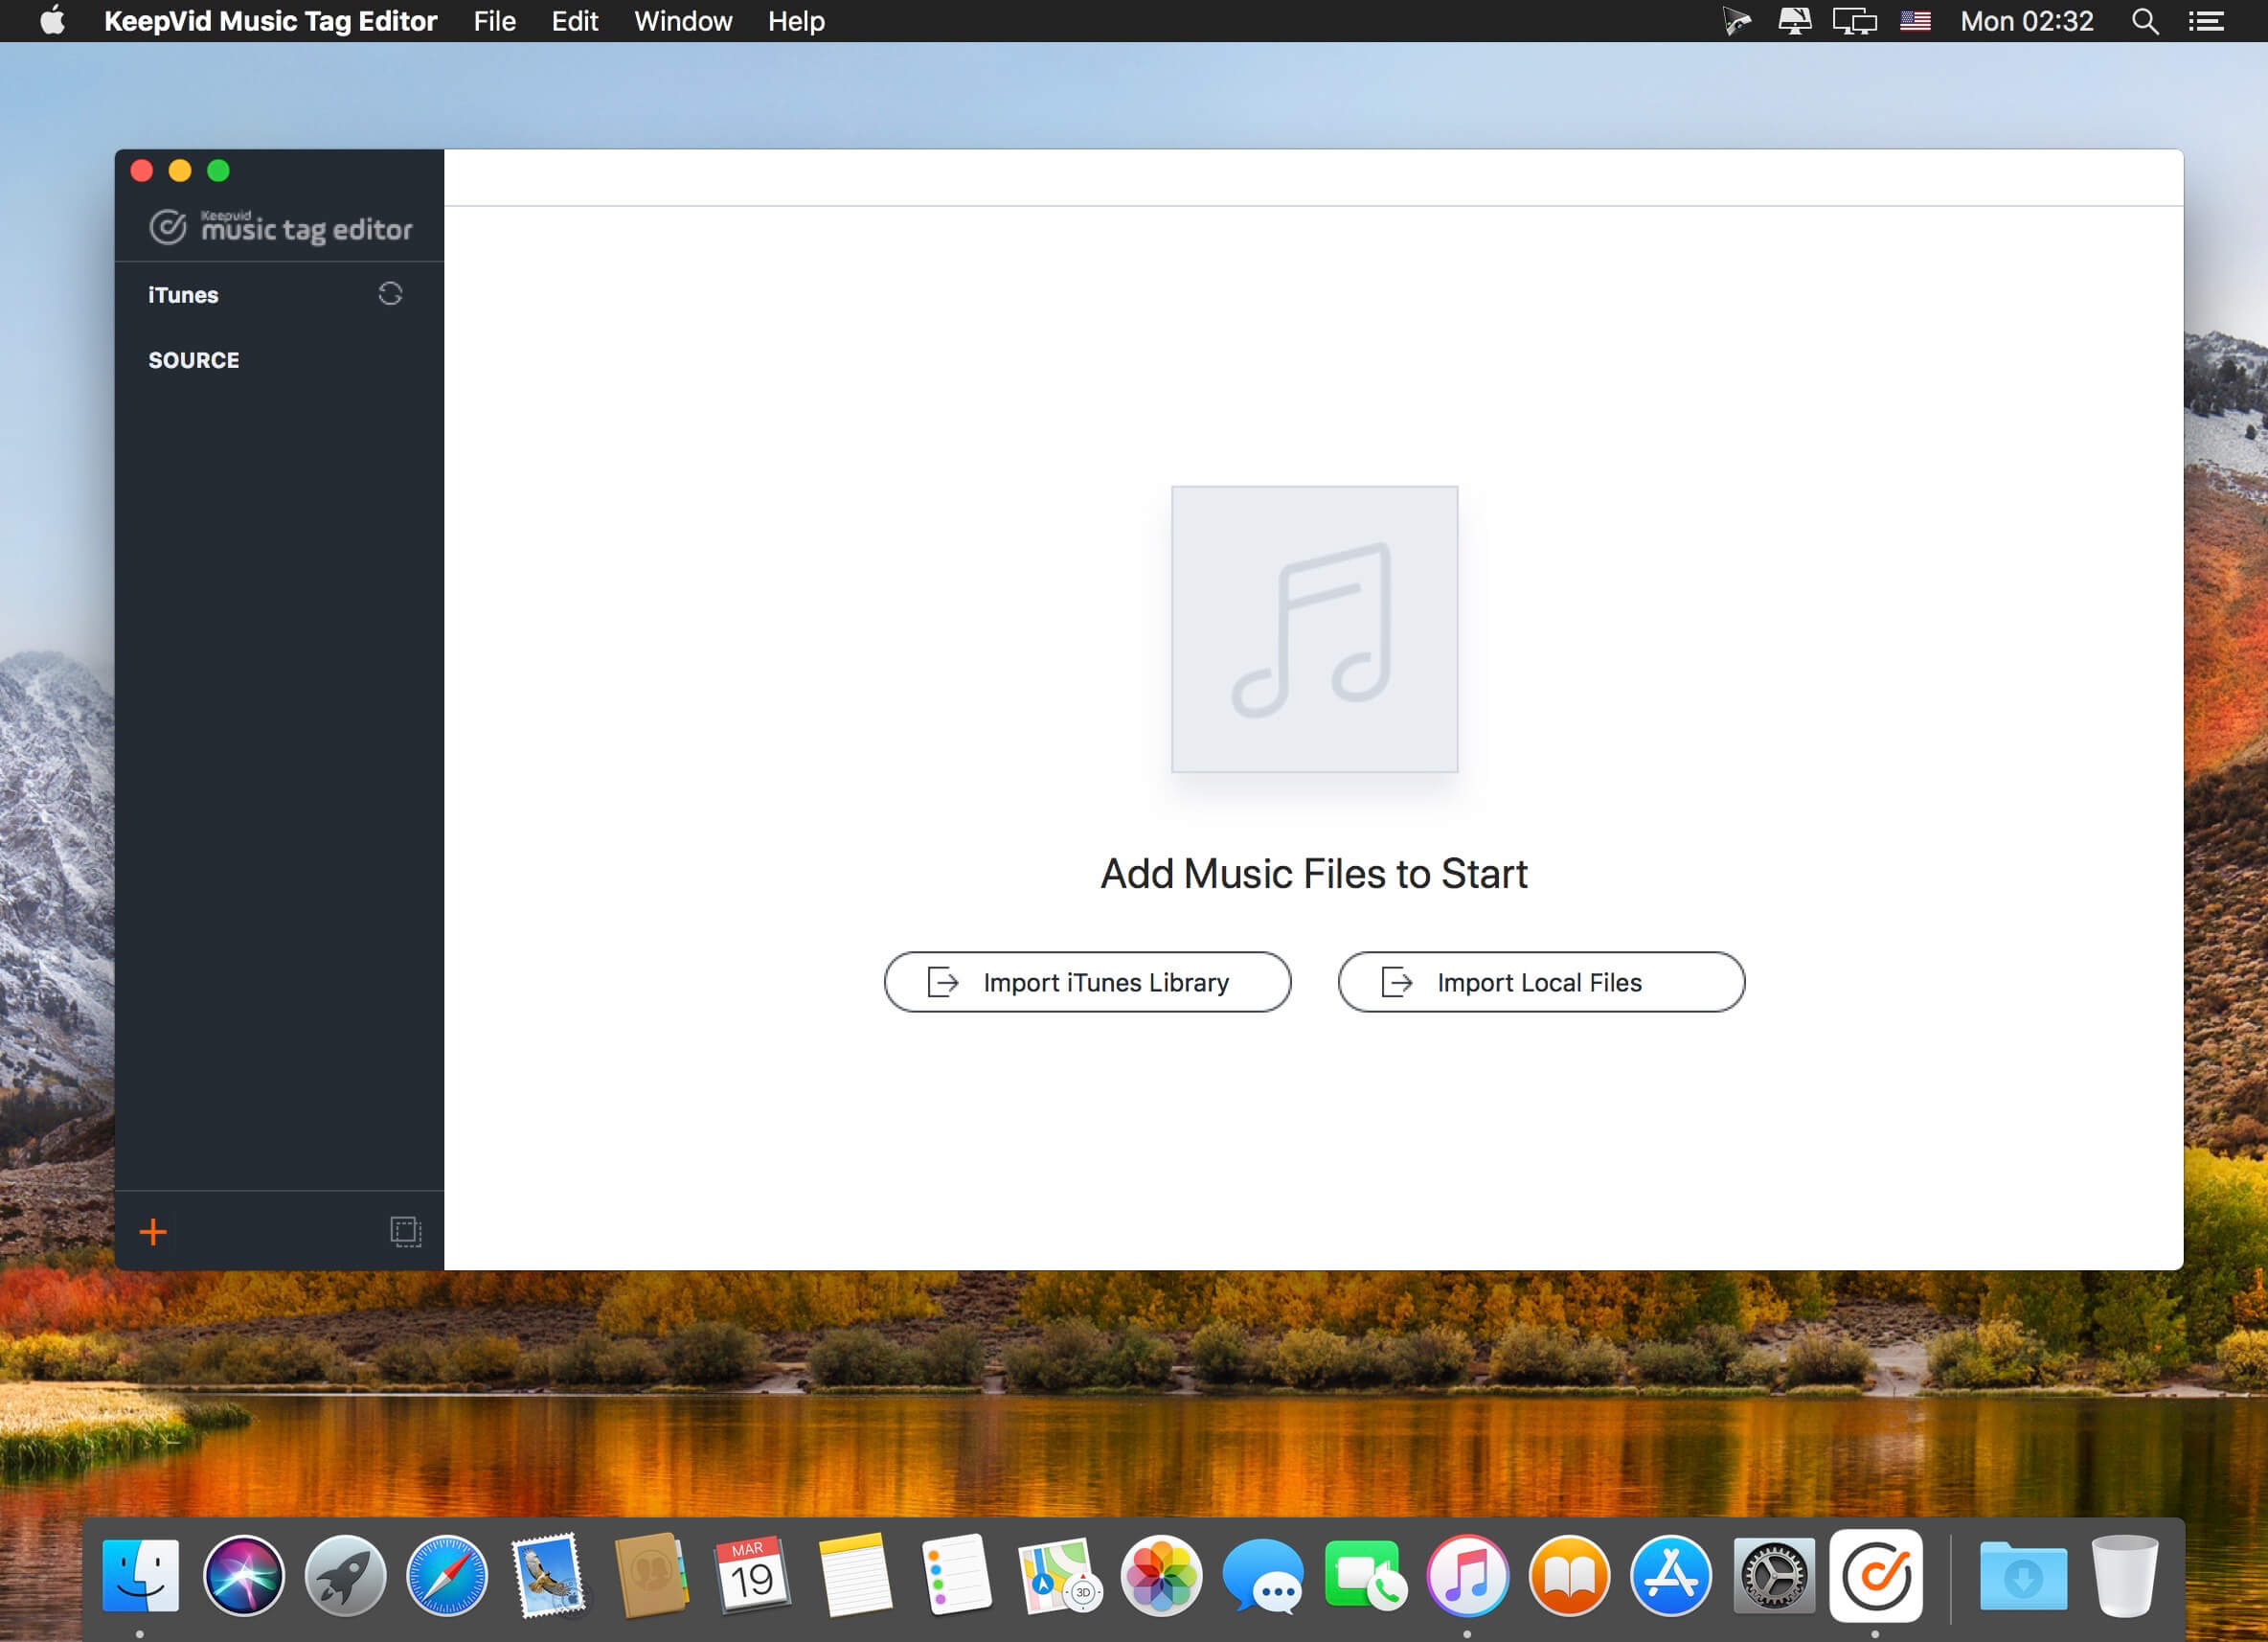
Task: Click Import Local Files button
Action: (1540, 982)
